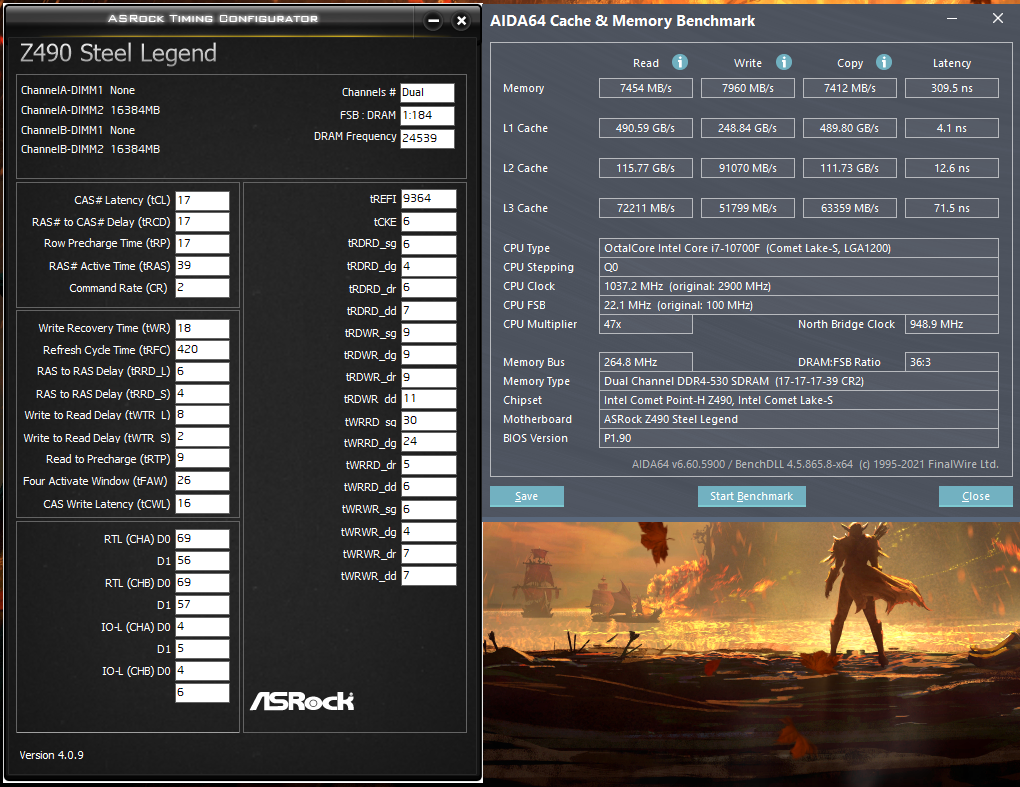Click Start Benchmark button
Viewport: 1020px width, 787px height.
tap(751, 496)
